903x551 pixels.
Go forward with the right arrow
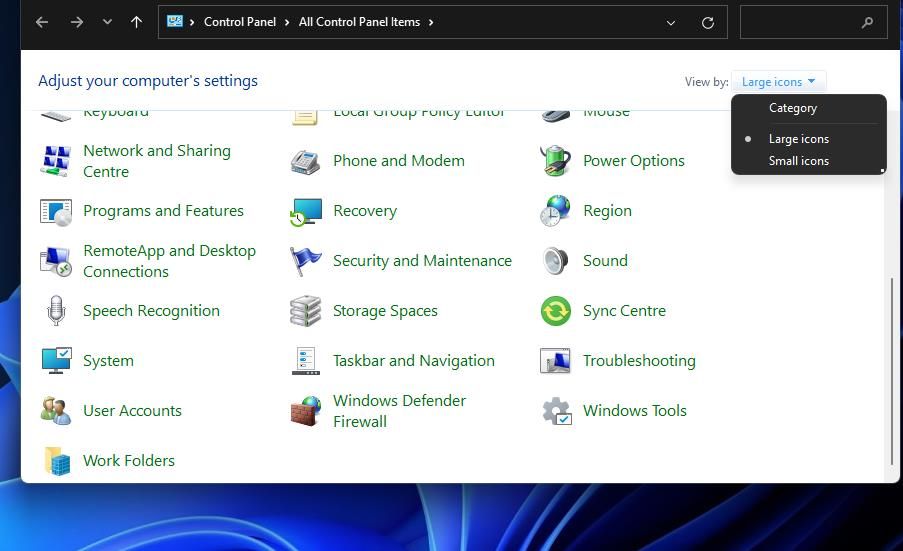(77, 22)
